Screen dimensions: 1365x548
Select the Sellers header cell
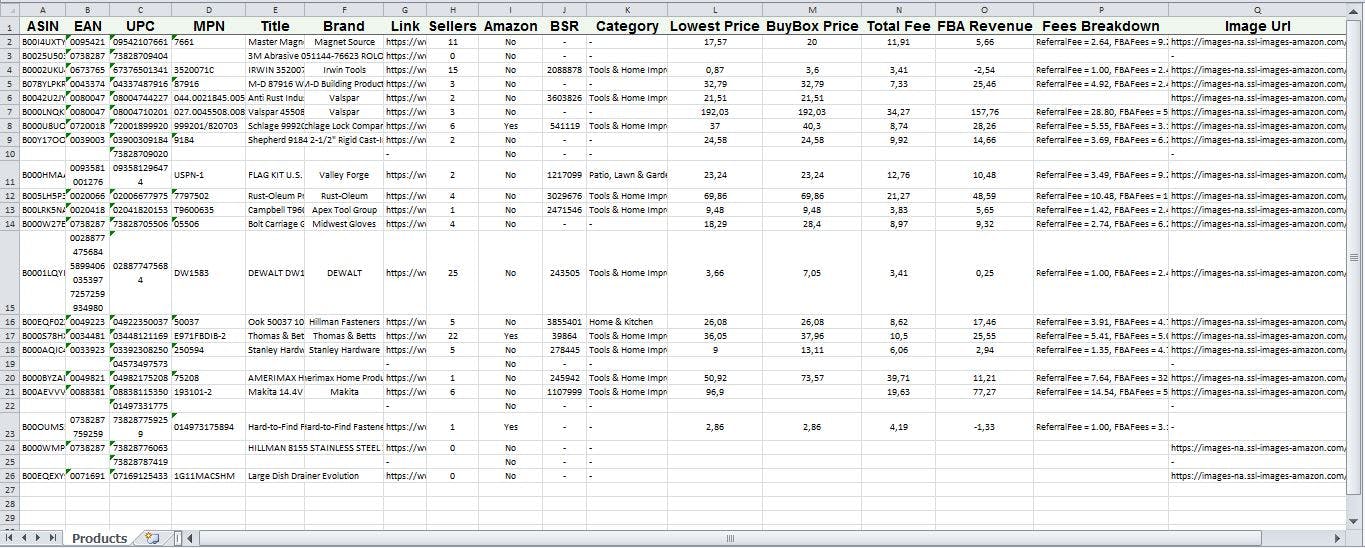tap(452, 26)
